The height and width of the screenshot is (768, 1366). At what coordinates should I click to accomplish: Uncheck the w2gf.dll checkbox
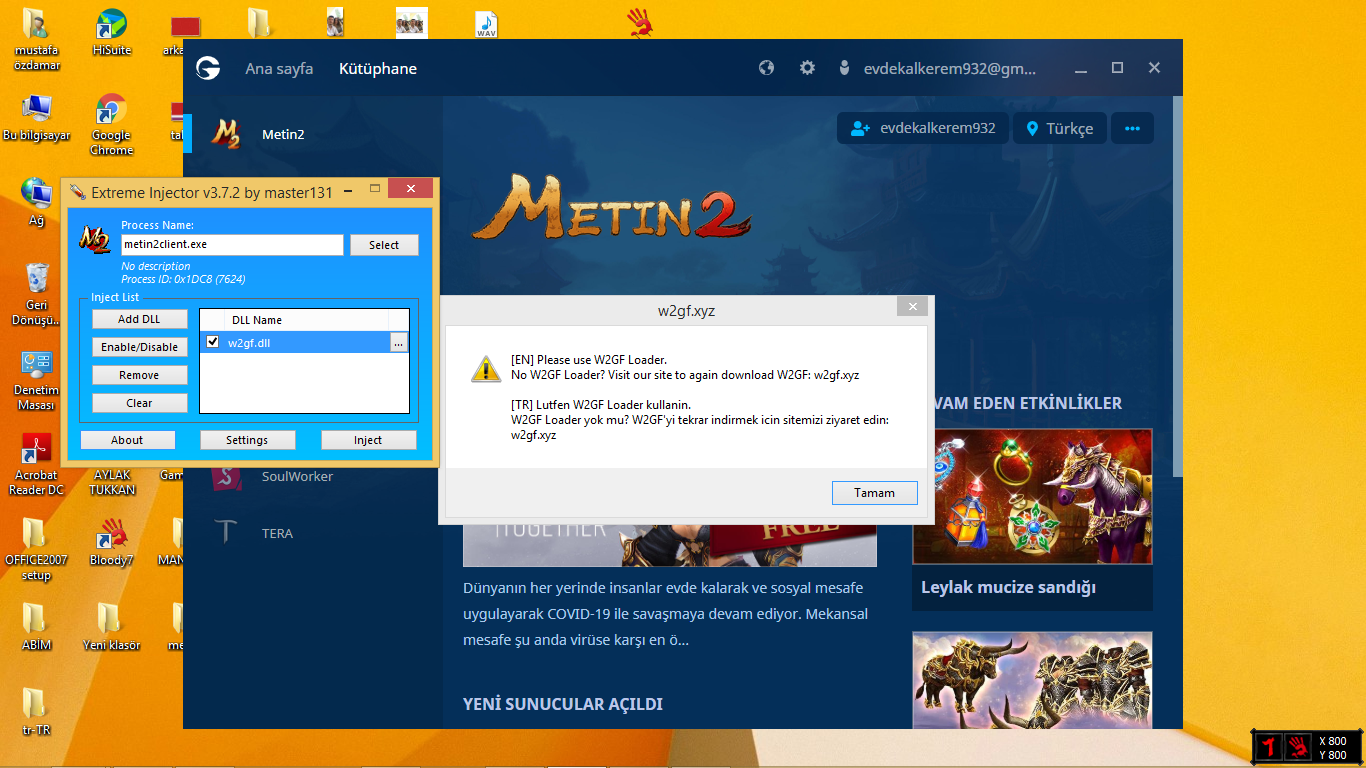click(x=212, y=342)
